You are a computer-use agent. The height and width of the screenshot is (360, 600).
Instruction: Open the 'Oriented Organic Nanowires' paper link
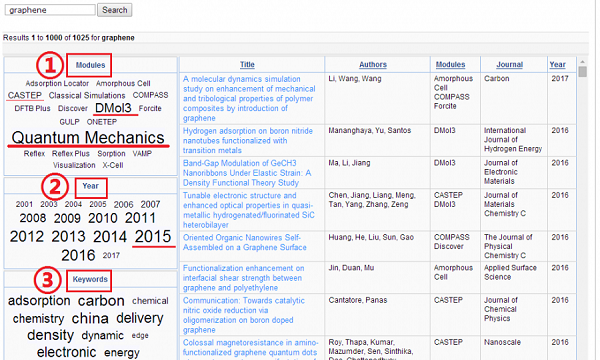[245, 242]
